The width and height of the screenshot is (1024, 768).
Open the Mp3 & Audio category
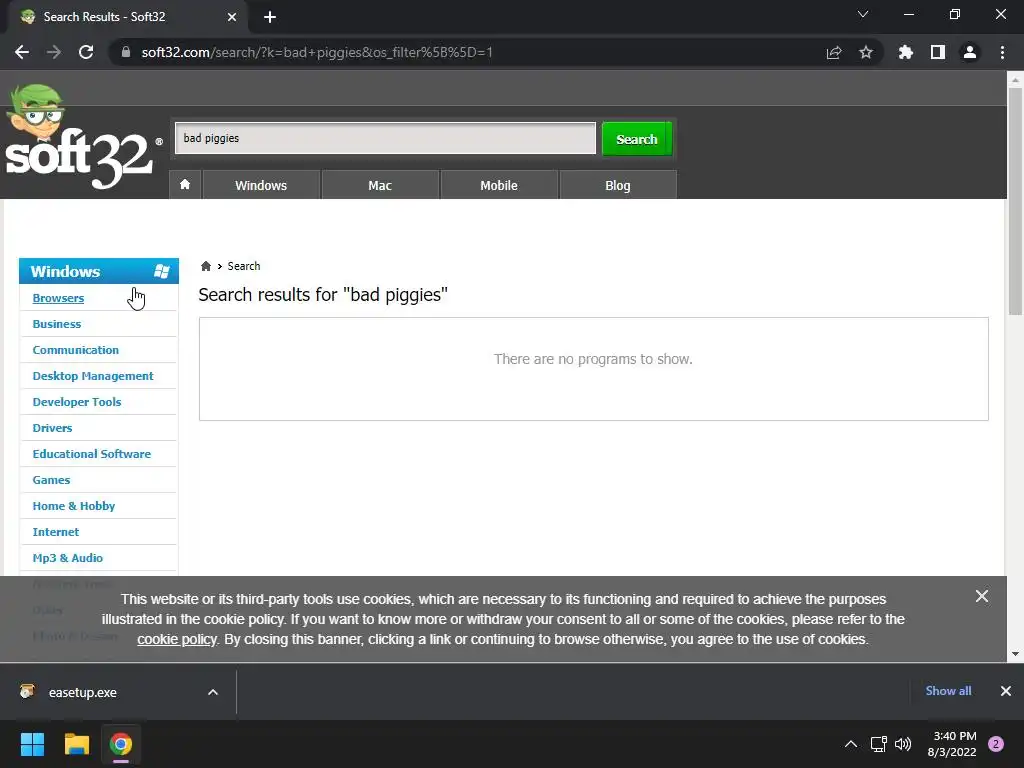tap(68, 558)
